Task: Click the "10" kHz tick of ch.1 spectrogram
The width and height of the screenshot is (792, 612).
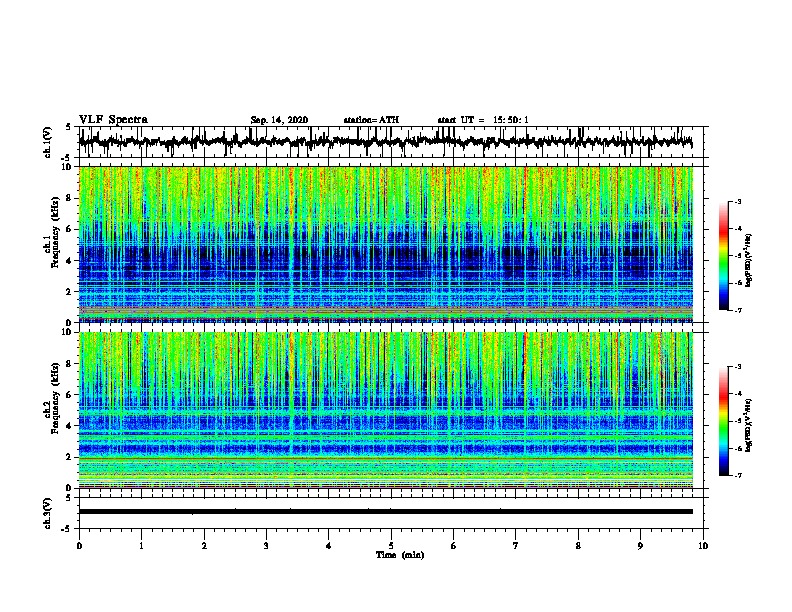Action: click(x=68, y=168)
